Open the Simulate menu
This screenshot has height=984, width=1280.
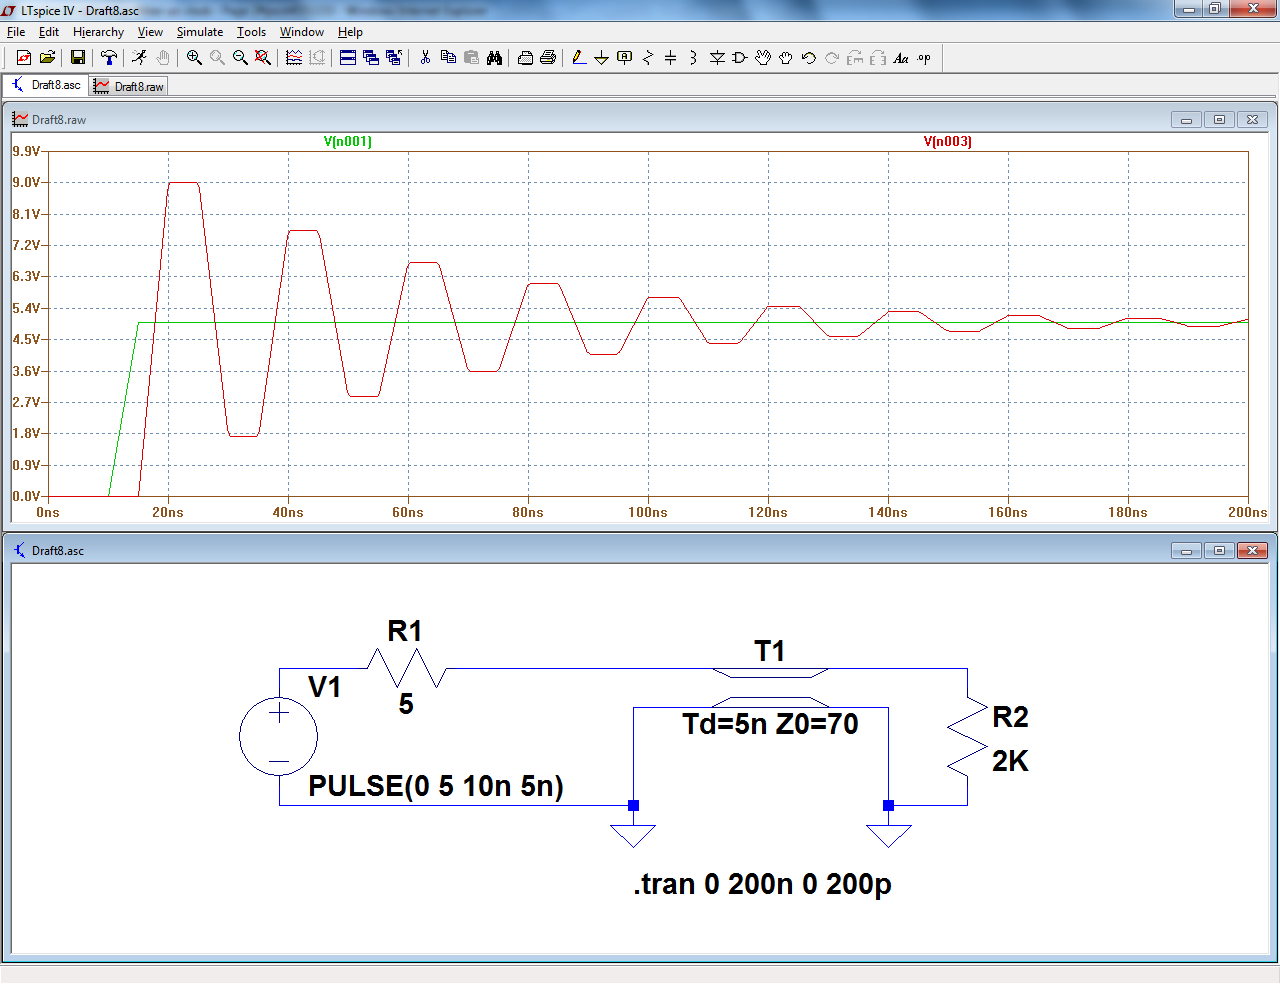(200, 32)
